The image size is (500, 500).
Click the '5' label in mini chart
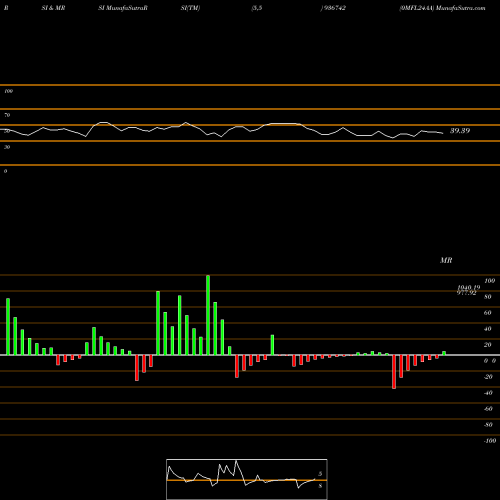320,474
